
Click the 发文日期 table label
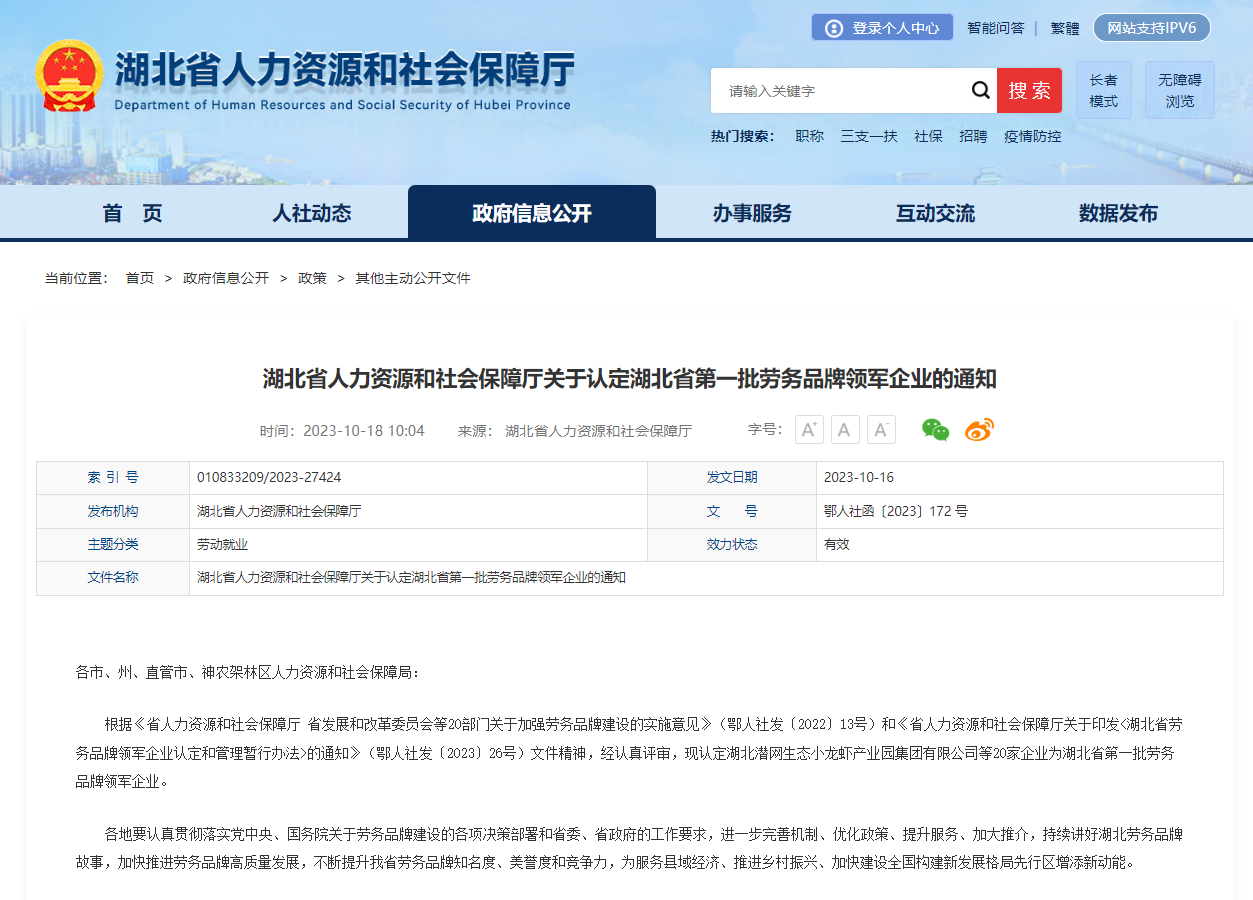(x=732, y=478)
